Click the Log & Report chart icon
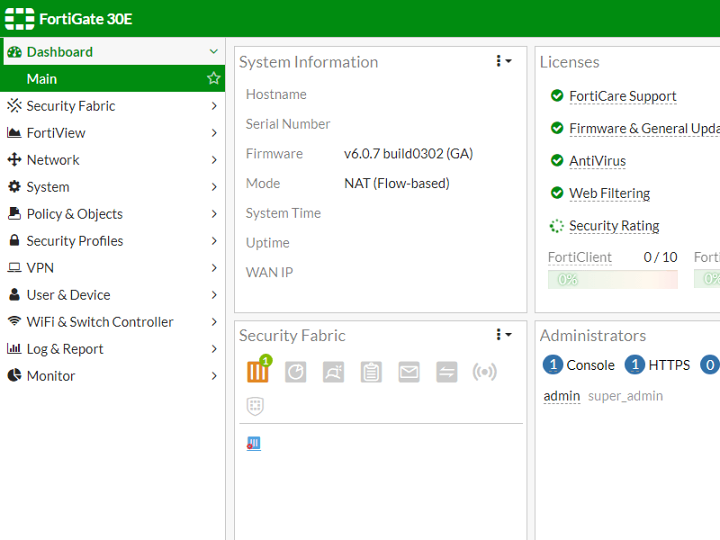The image size is (720, 540). pos(14,349)
